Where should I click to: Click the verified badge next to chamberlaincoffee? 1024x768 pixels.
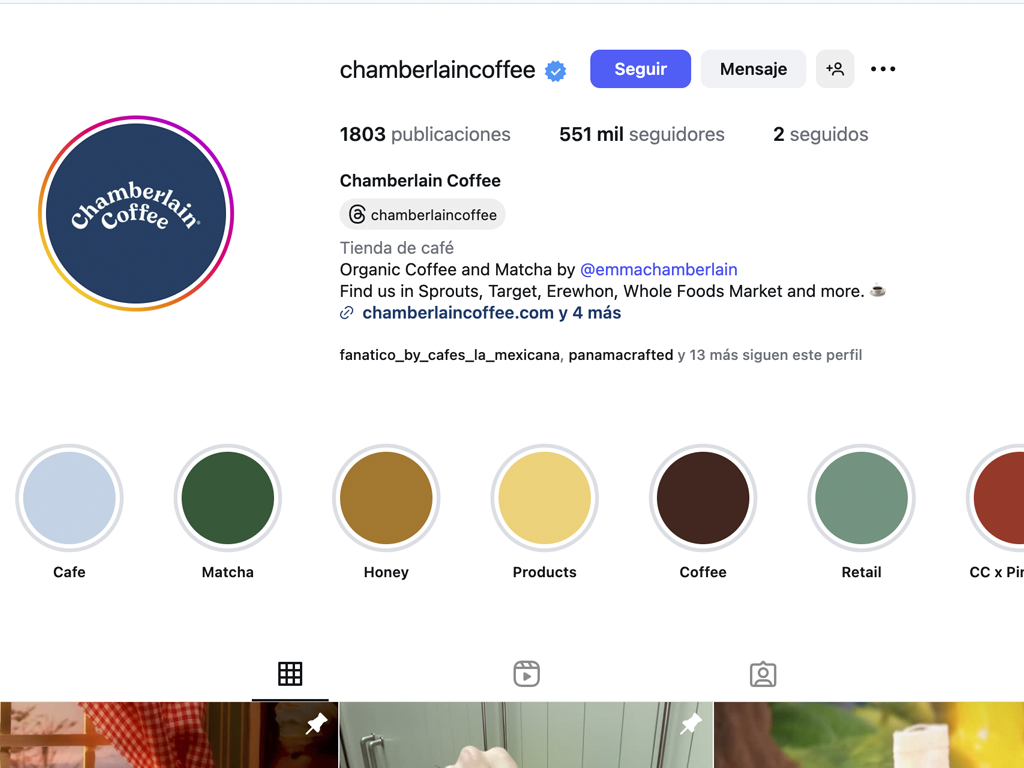556,71
